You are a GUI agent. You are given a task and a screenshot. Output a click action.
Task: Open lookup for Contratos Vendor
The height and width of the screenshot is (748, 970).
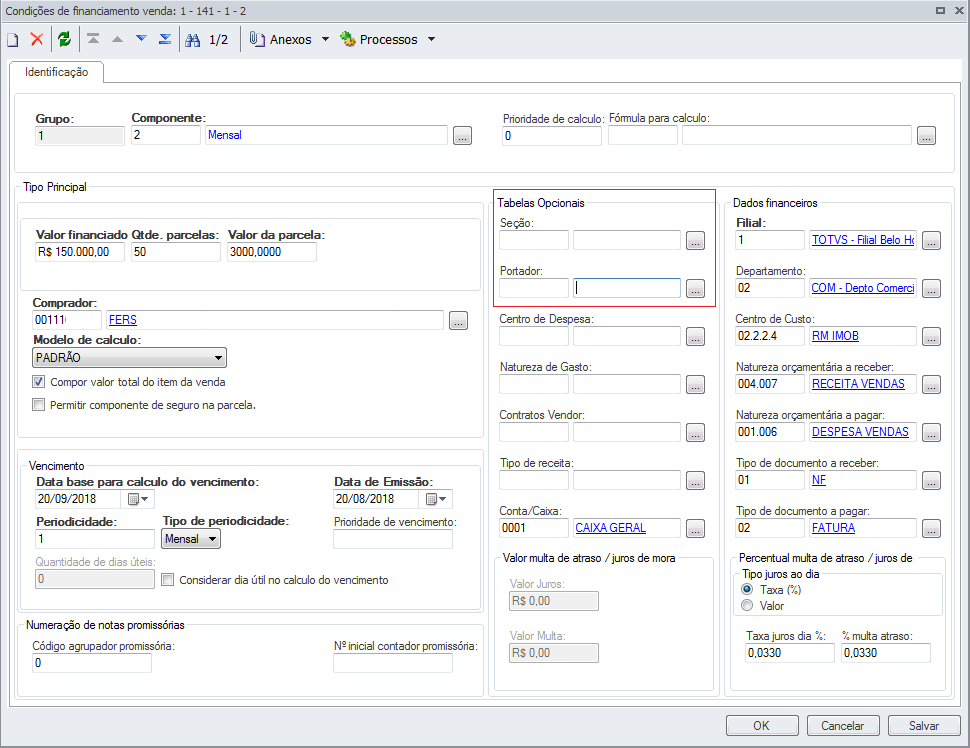click(x=695, y=432)
